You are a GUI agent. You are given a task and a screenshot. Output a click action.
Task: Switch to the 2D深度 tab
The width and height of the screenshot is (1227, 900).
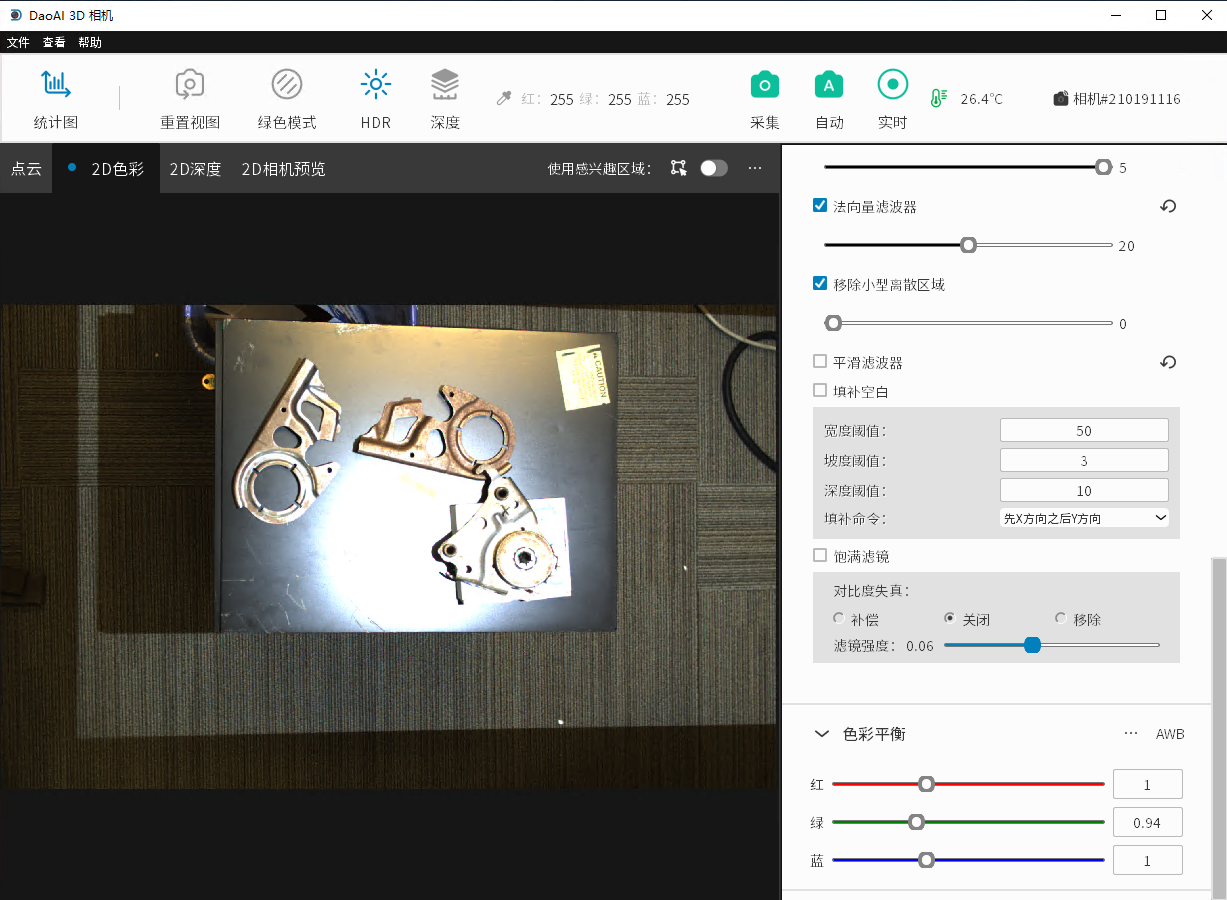pos(195,169)
